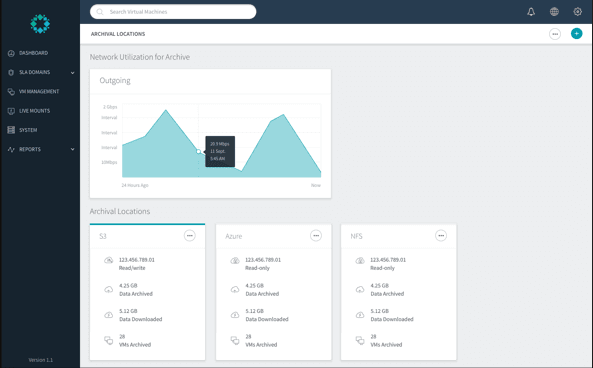This screenshot has width=593, height=368.
Task: Go to VM Management
Action: [40, 92]
